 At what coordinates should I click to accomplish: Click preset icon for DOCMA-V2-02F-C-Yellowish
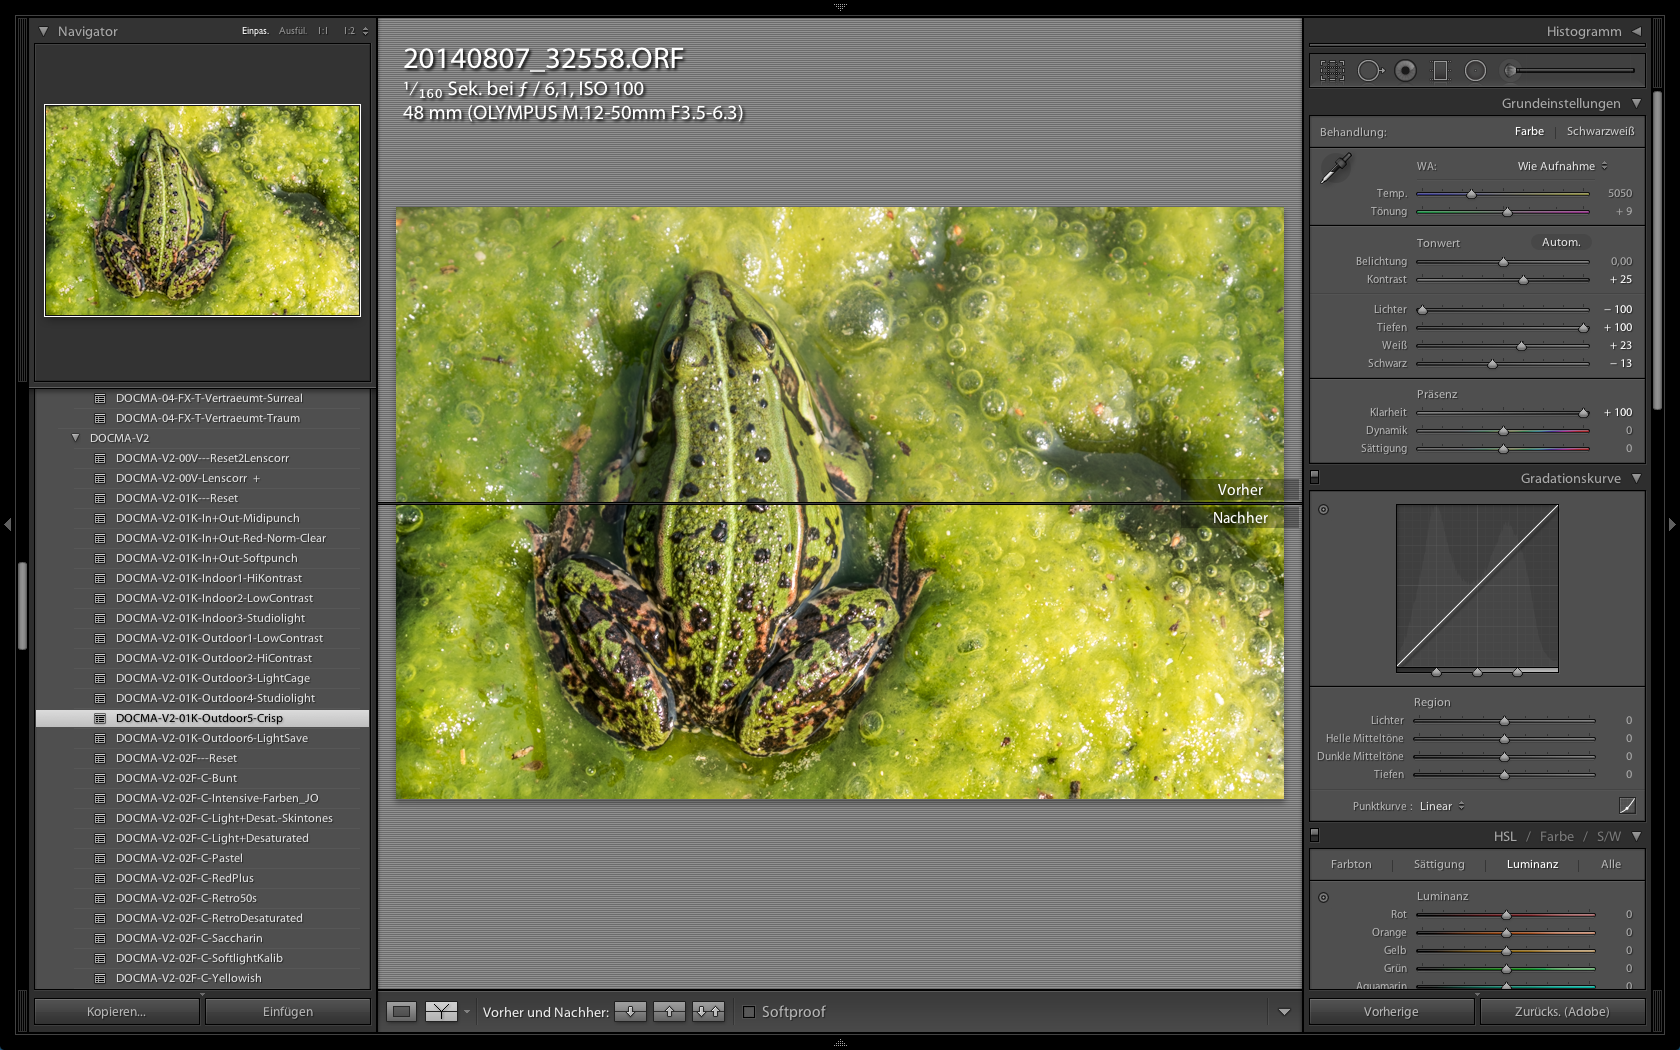click(100, 979)
